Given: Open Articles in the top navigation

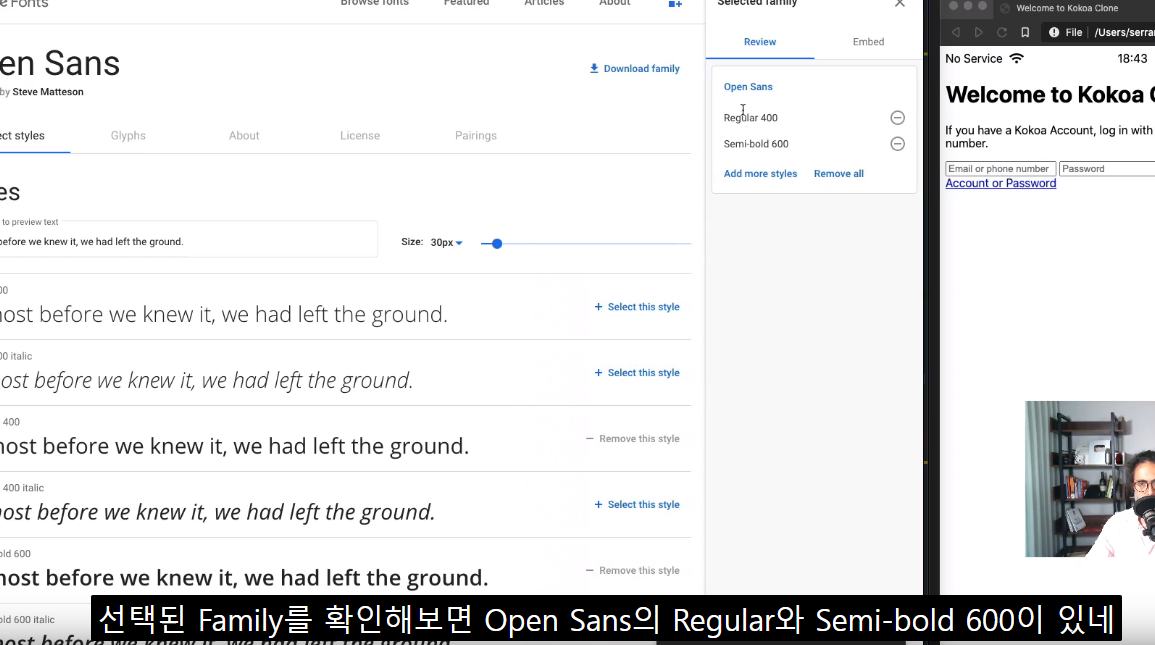Looking at the screenshot, I should click(544, 3).
